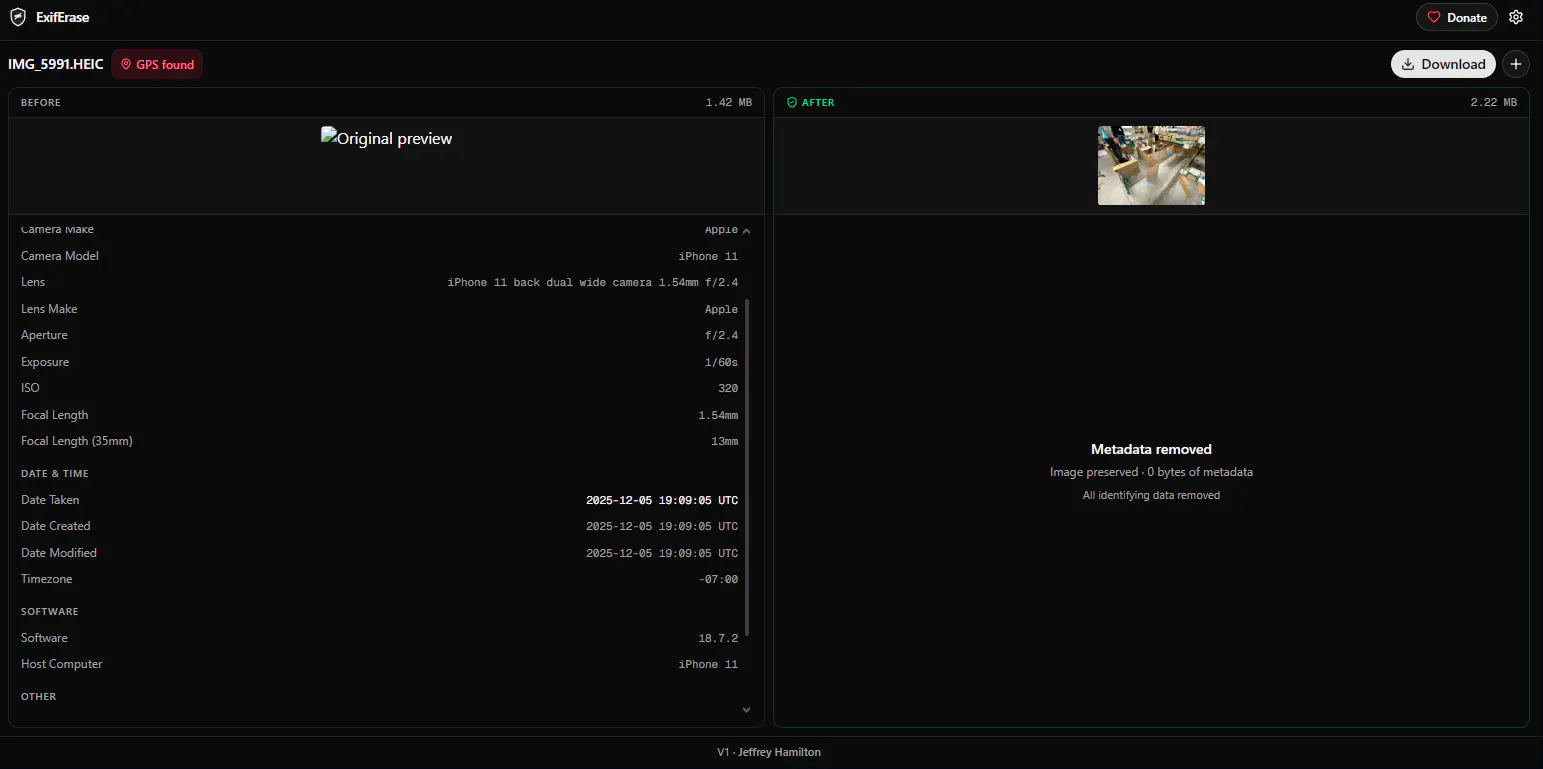
Task: Click the Lens Make label
Action: (49, 309)
